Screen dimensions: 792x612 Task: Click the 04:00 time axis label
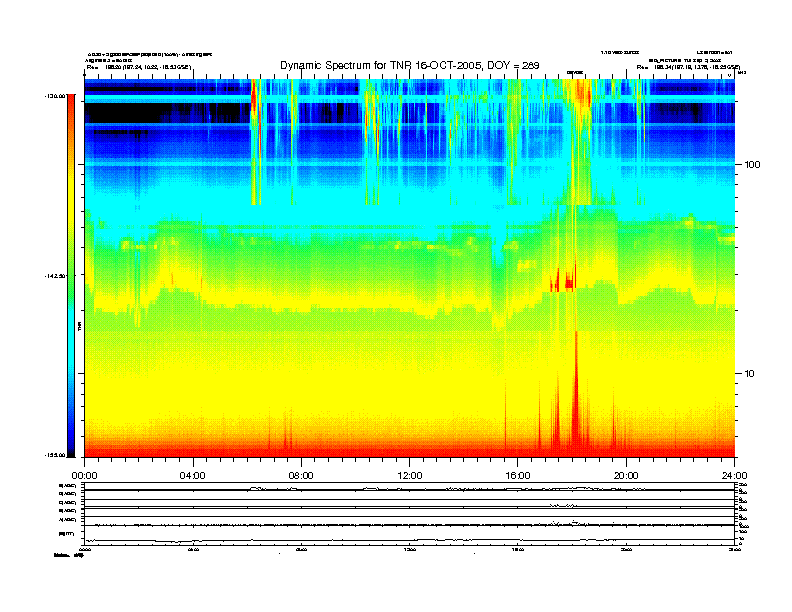(x=193, y=476)
